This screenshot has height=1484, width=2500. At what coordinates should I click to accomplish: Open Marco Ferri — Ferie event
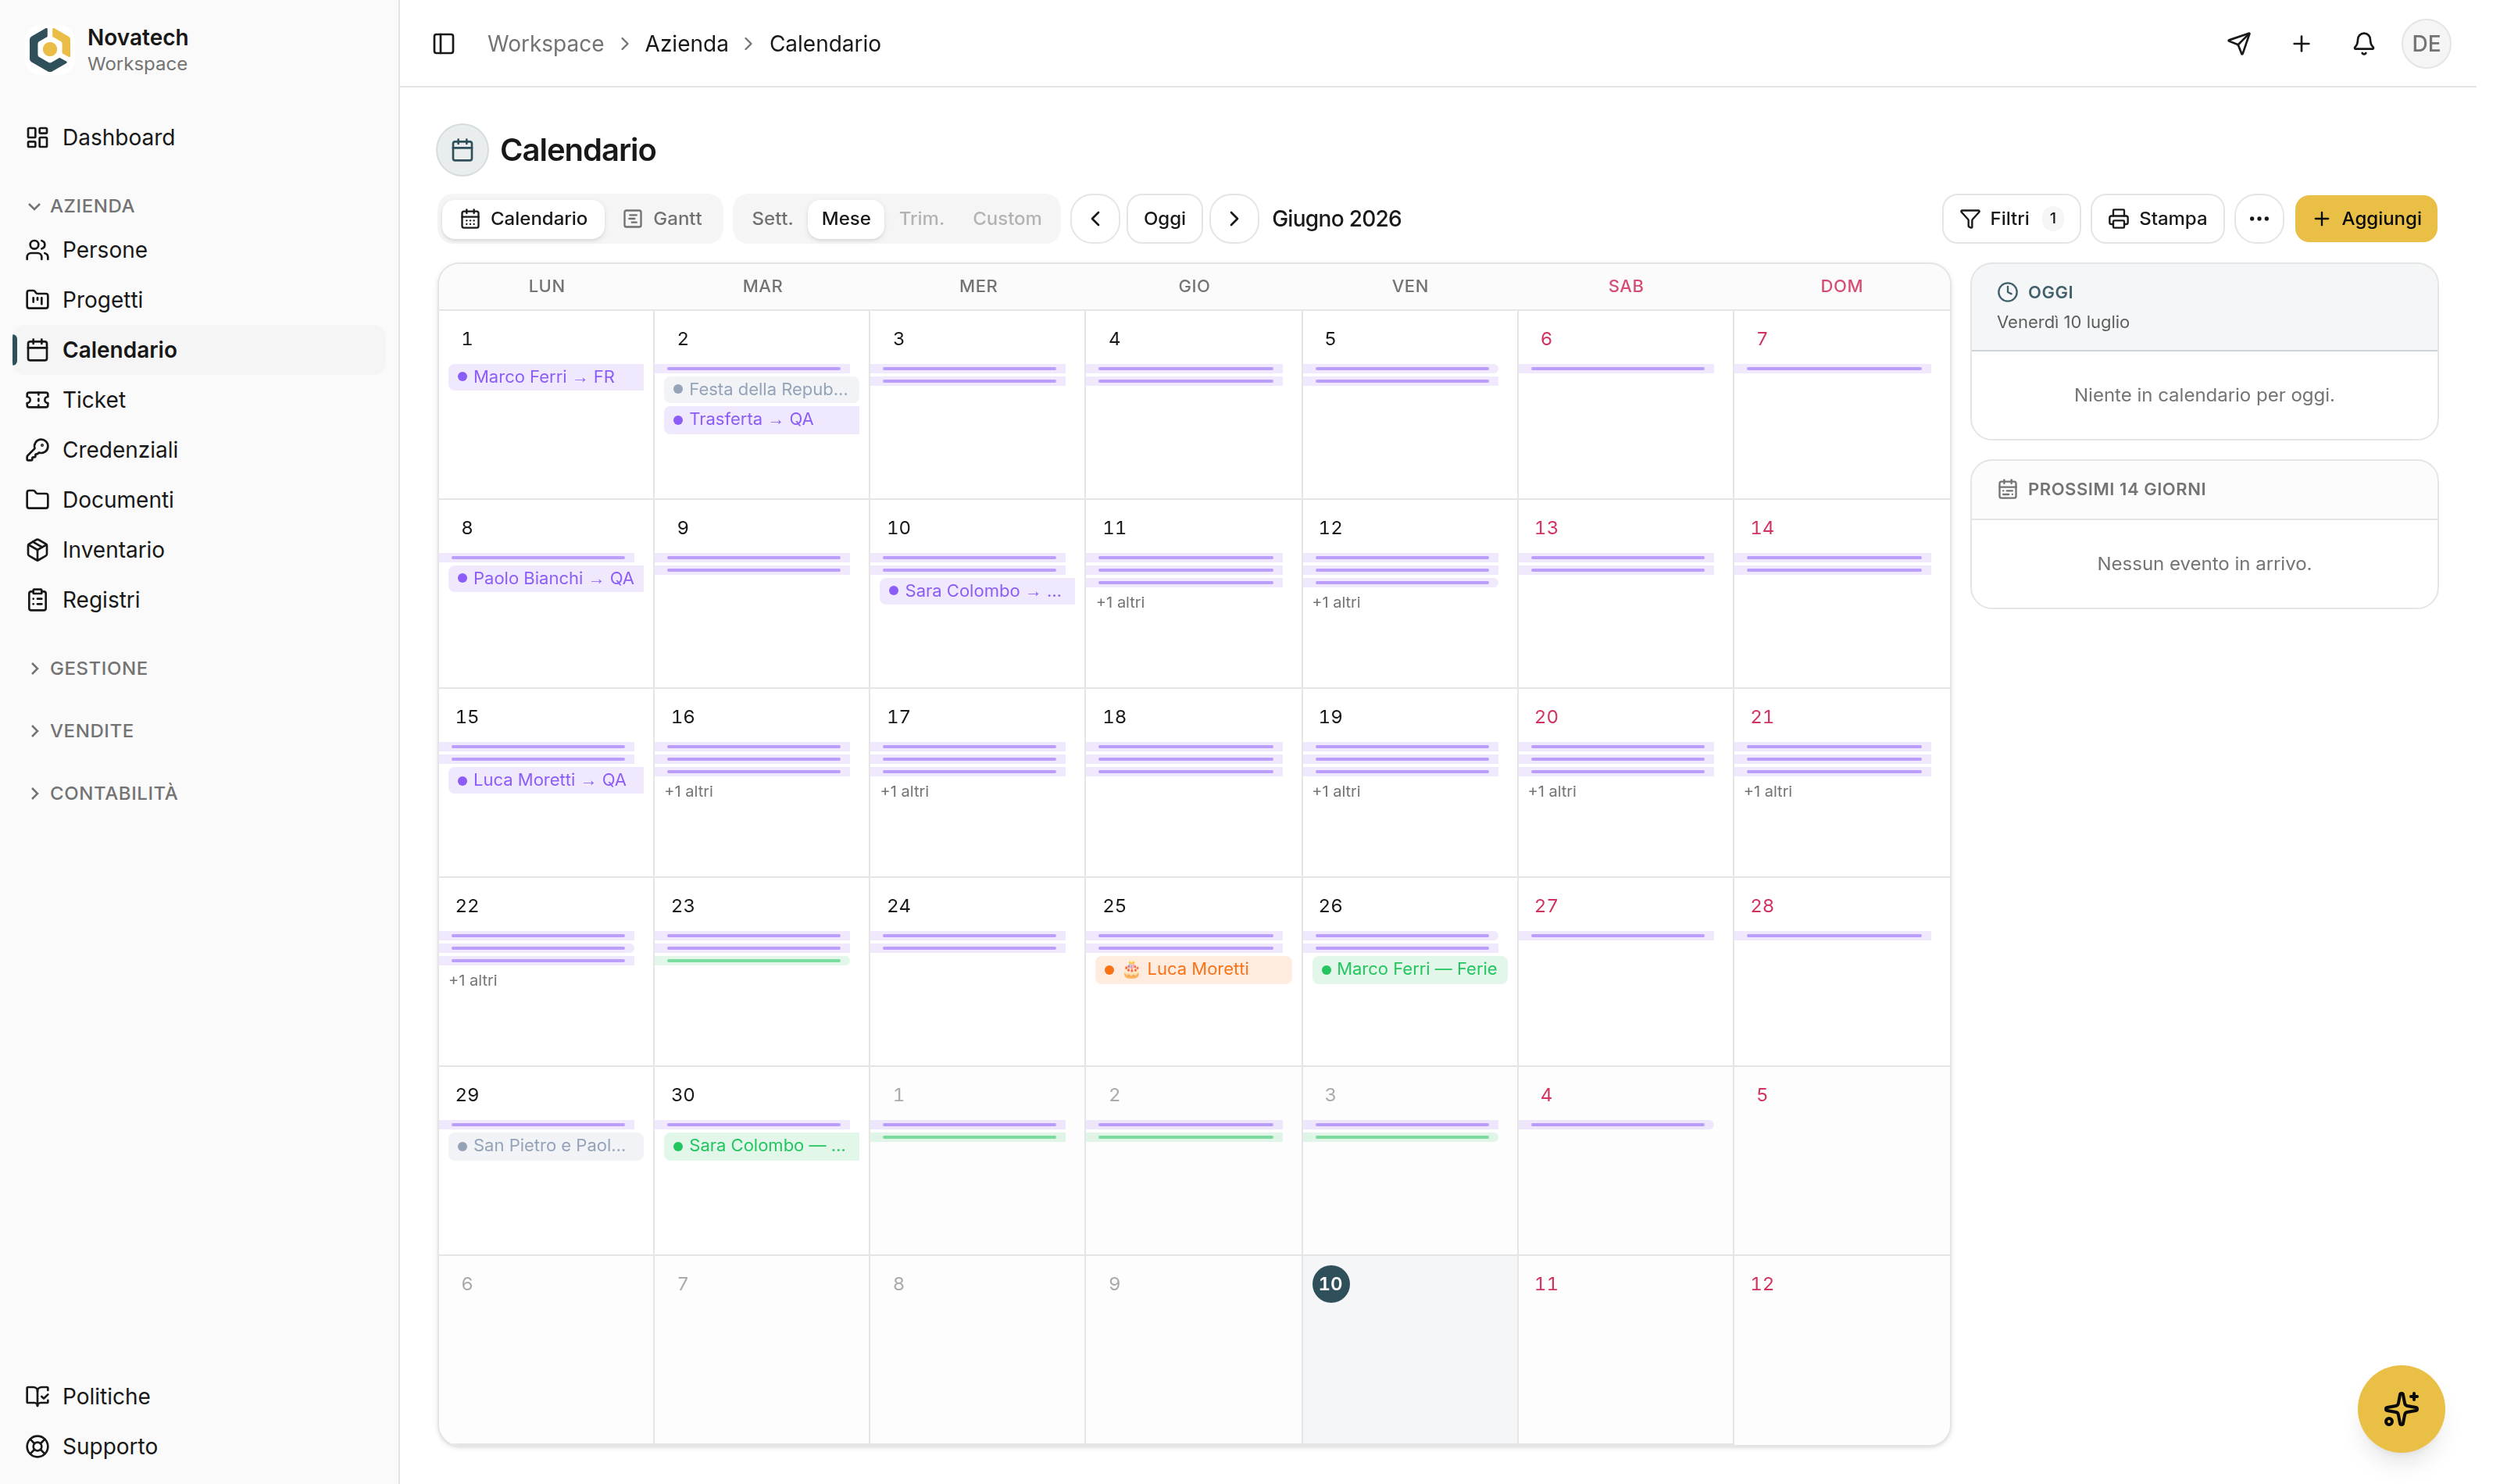(x=1409, y=969)
